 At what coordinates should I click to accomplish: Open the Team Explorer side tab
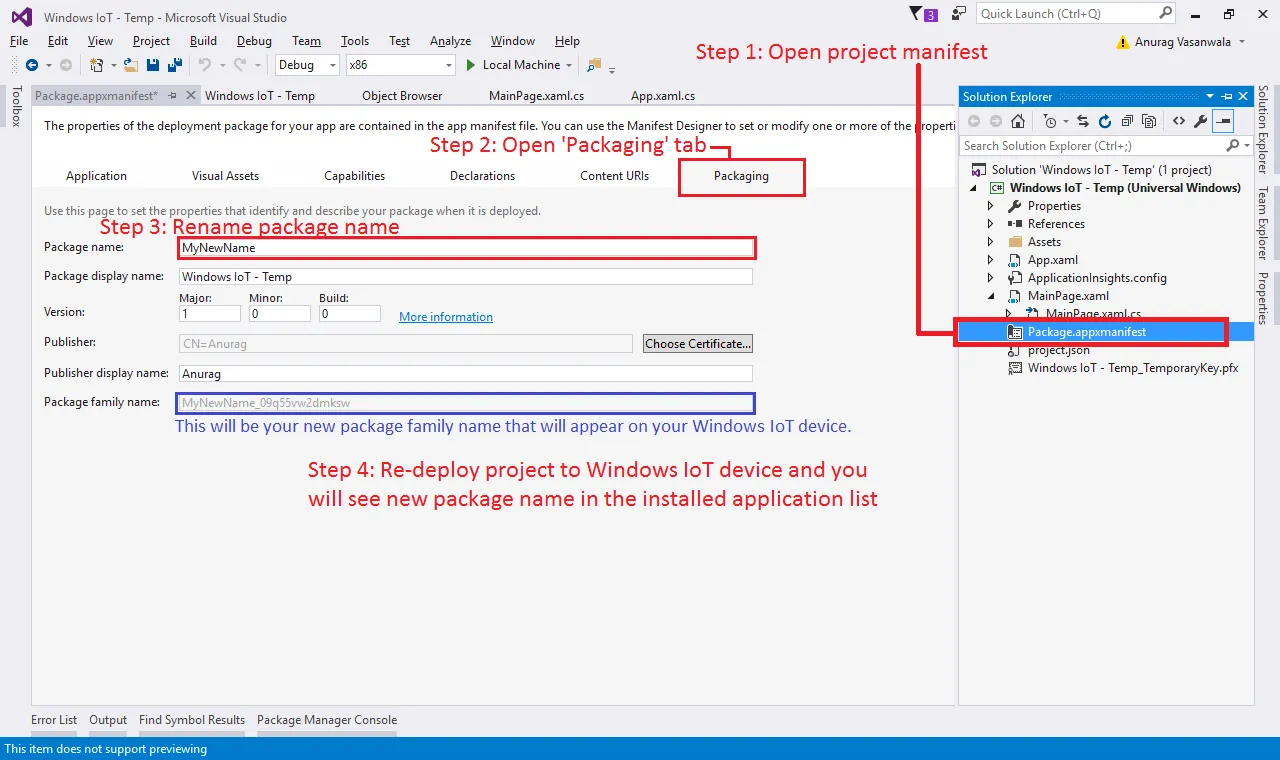click(1263, 223)
